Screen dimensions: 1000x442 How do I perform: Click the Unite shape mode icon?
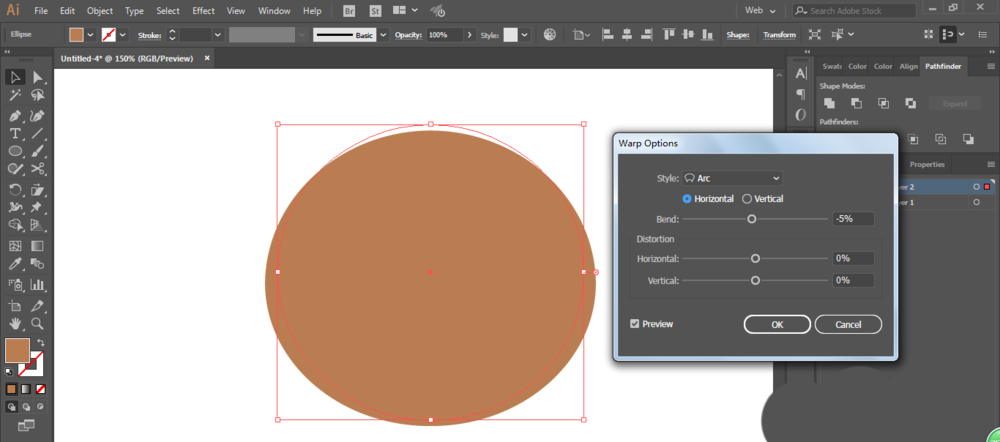coord(829,103)
